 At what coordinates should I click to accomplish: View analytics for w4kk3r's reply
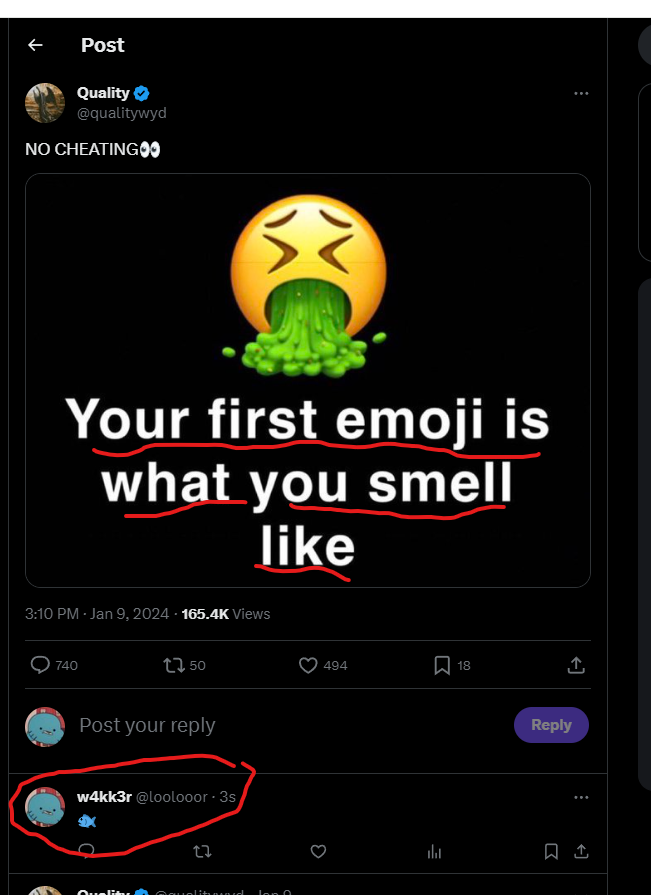pyautogui.click(x=434, y=852)
